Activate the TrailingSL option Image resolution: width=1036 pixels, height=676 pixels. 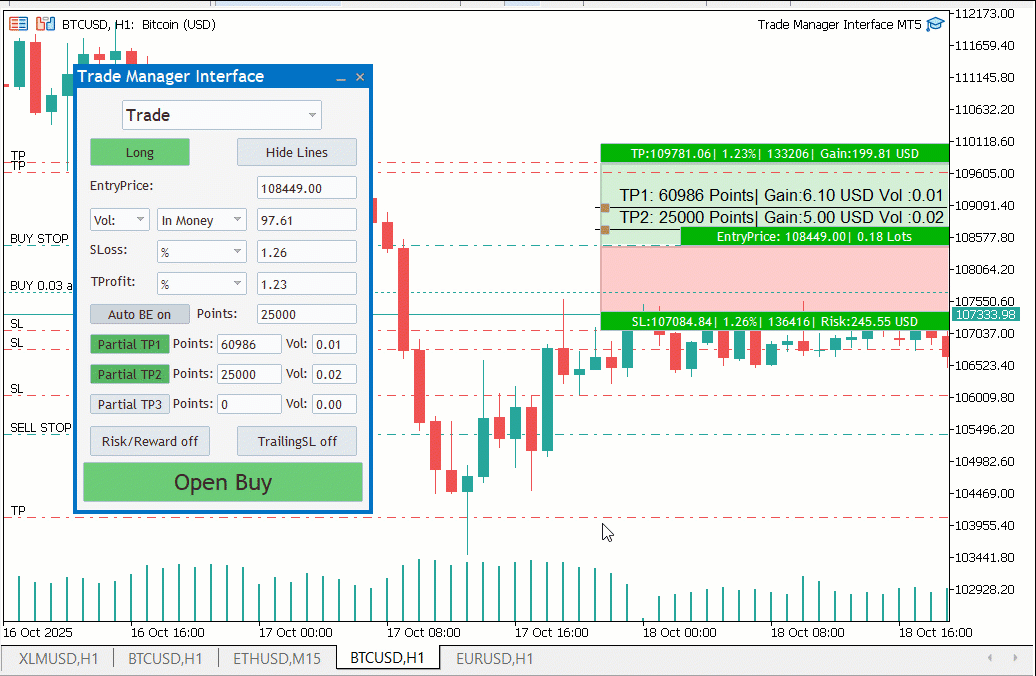[296, 440]
